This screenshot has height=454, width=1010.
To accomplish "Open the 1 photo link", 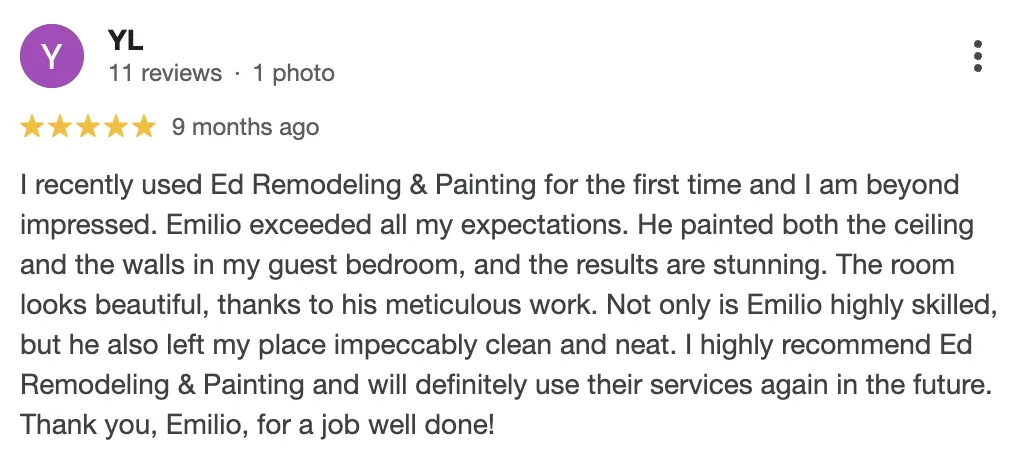I will click(x=293, y=74).
